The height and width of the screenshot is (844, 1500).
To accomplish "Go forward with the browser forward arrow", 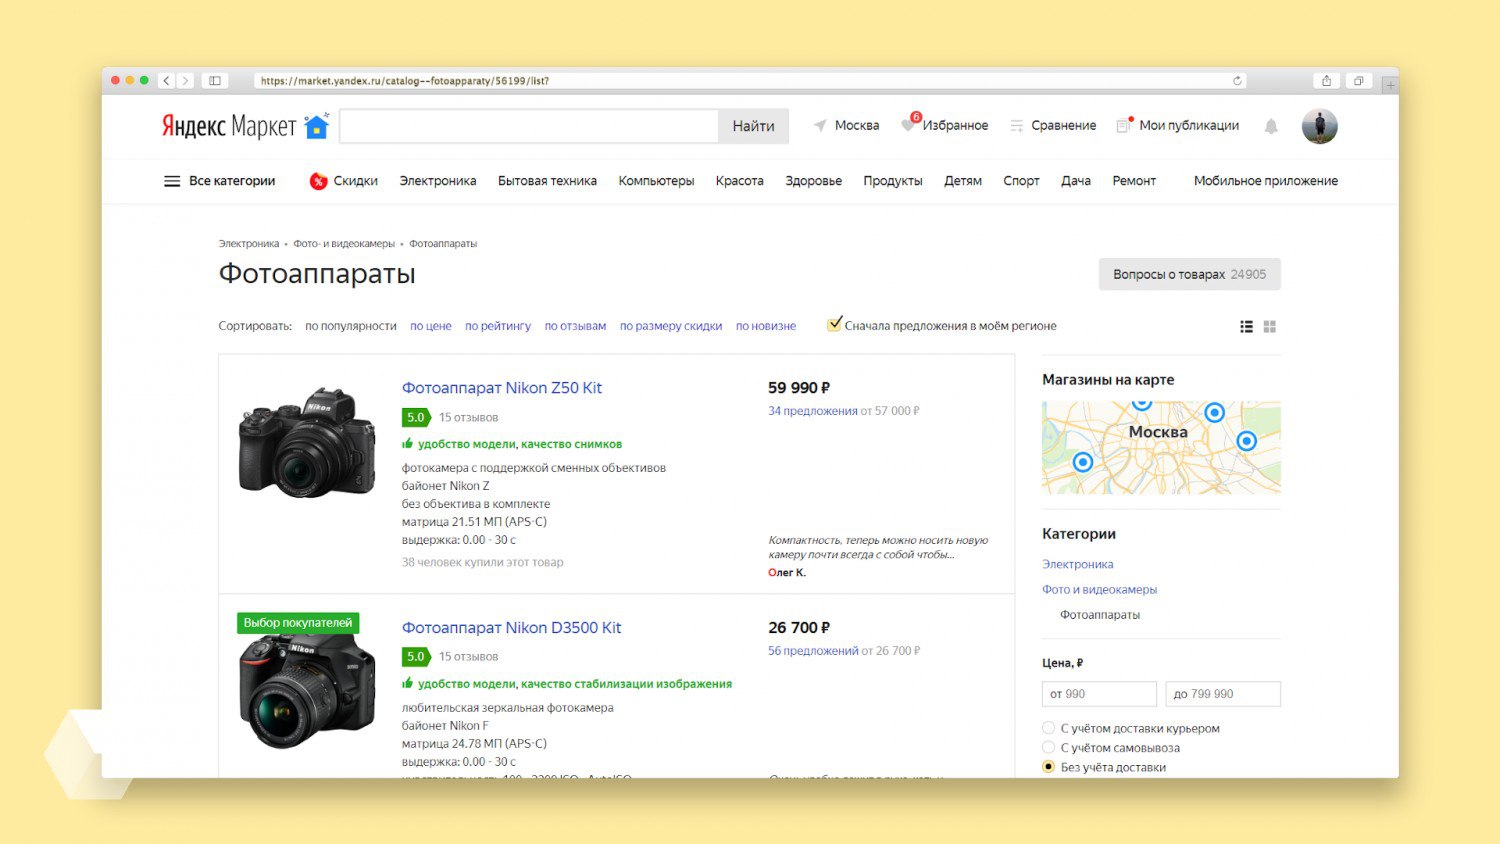I will point(185,81).
